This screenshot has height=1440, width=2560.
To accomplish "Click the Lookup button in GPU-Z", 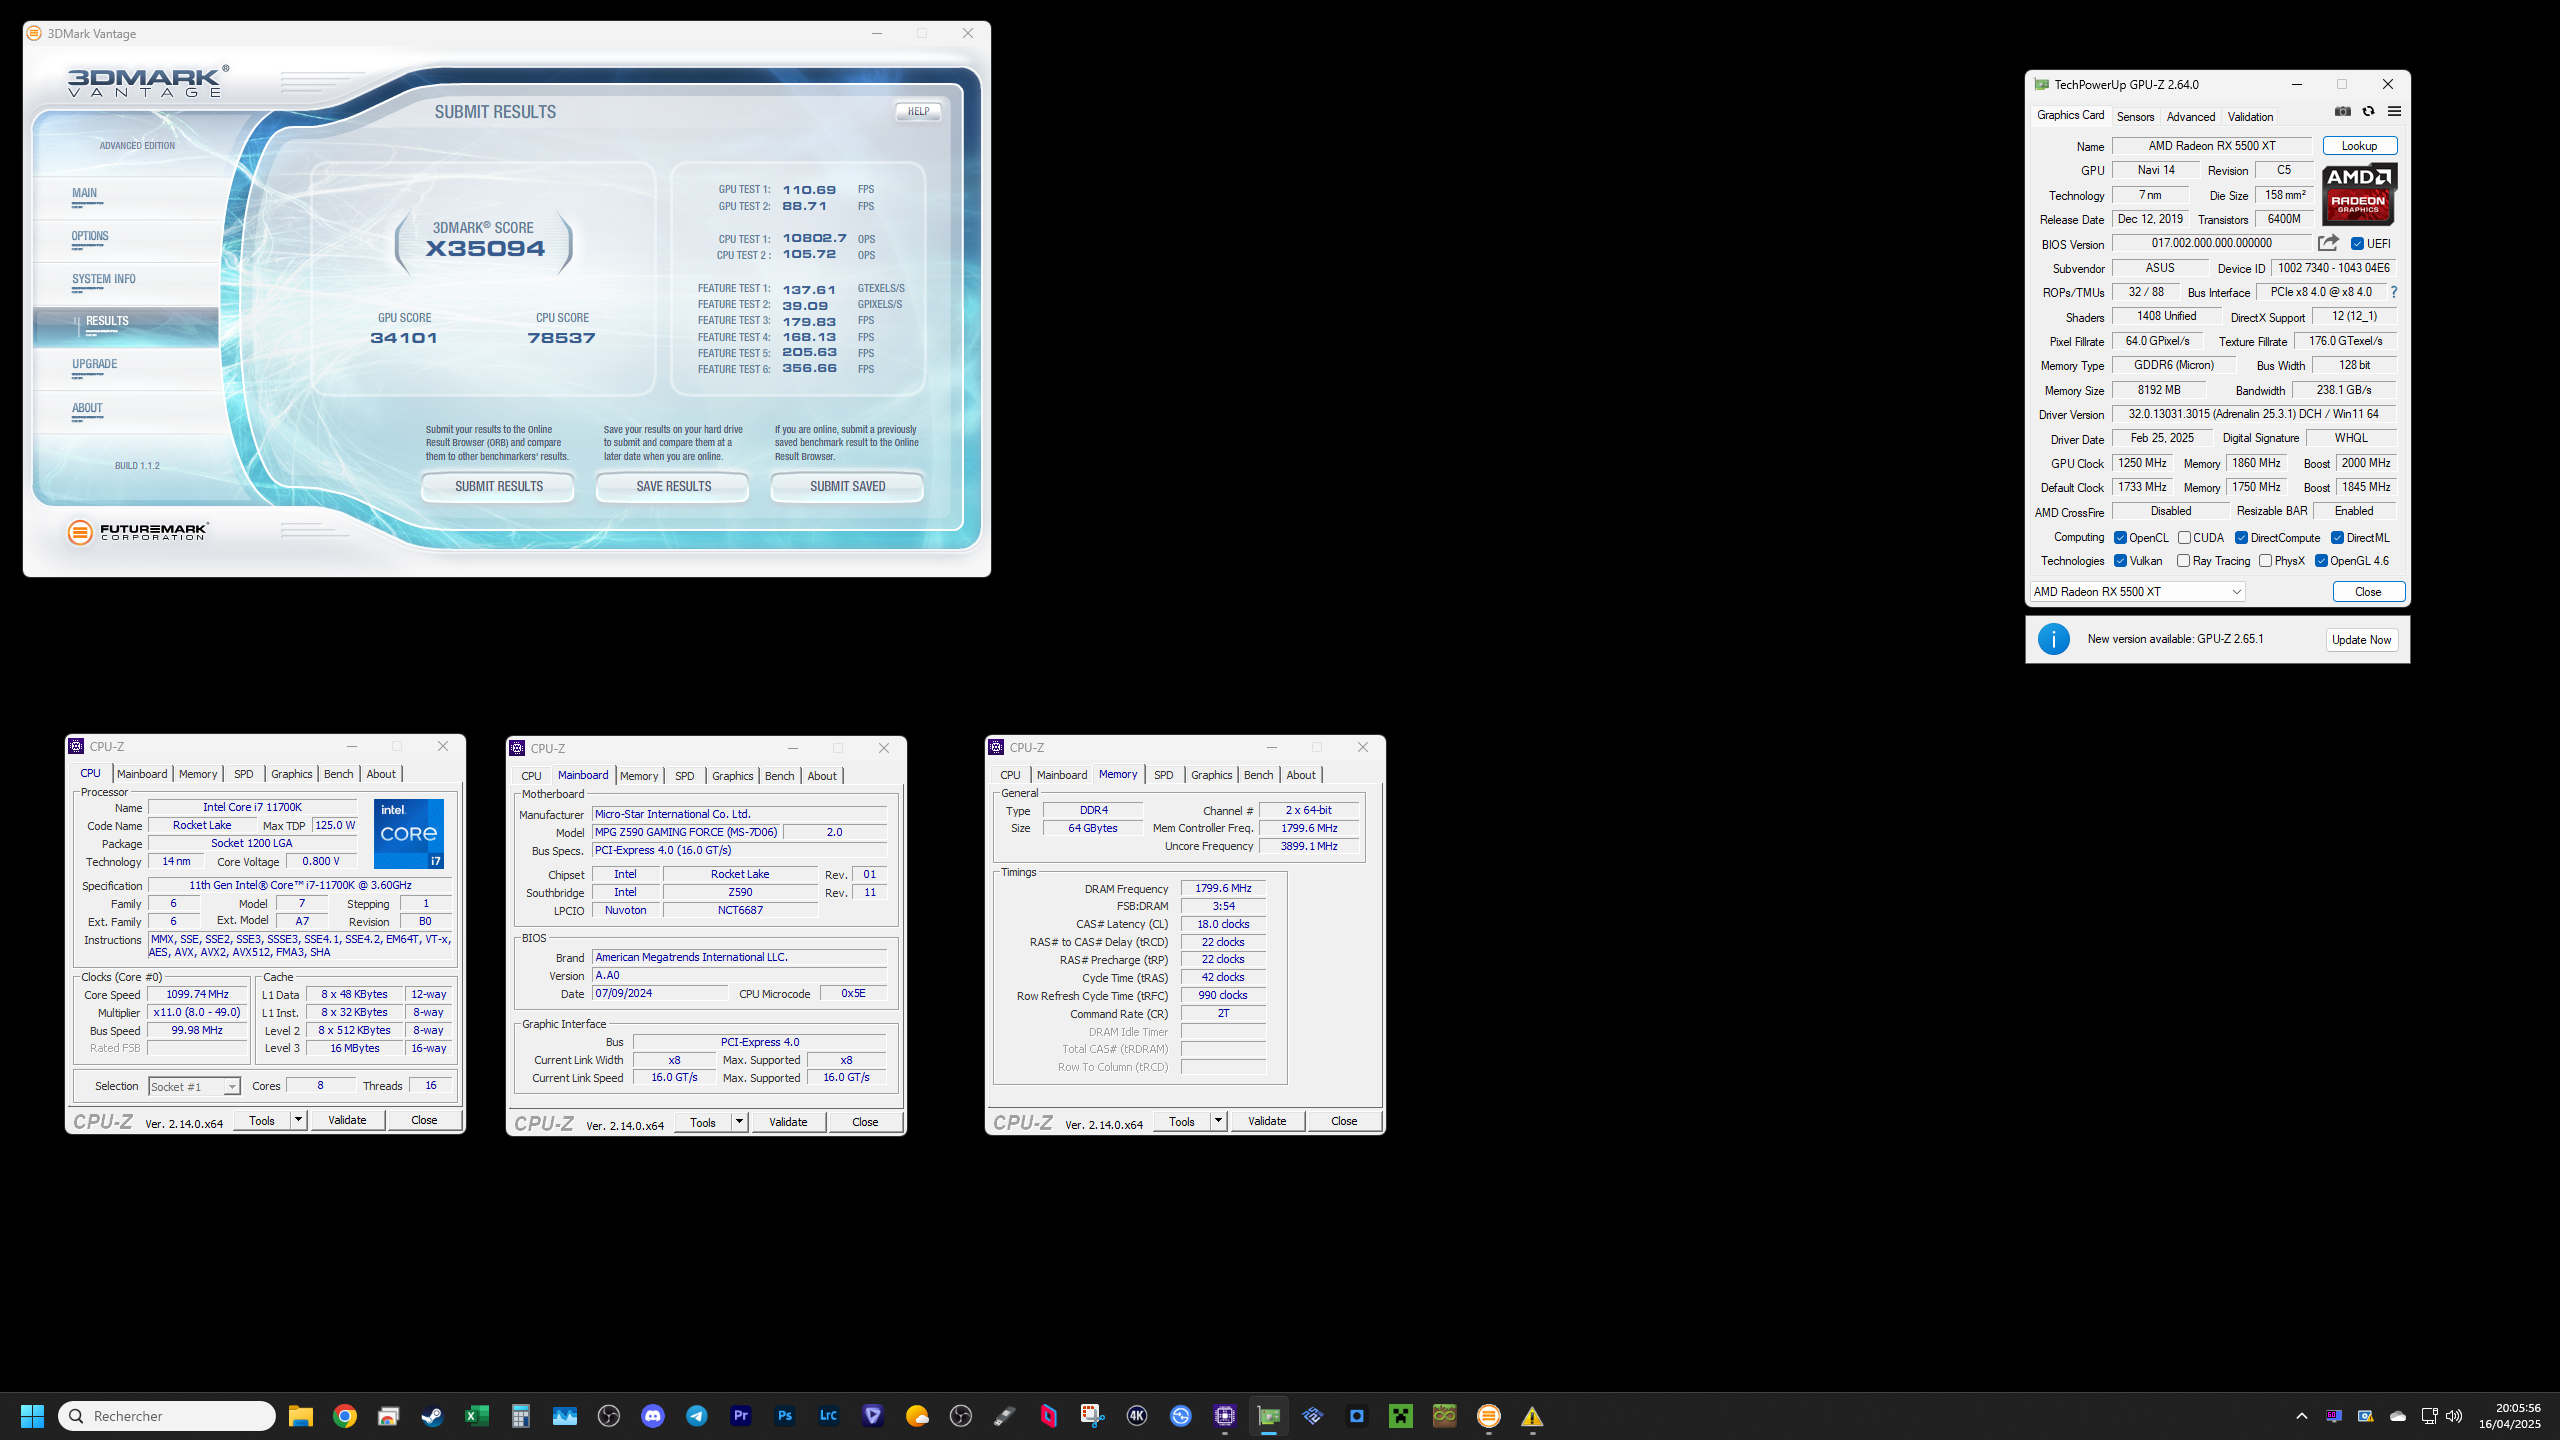I will [2359, 146].
